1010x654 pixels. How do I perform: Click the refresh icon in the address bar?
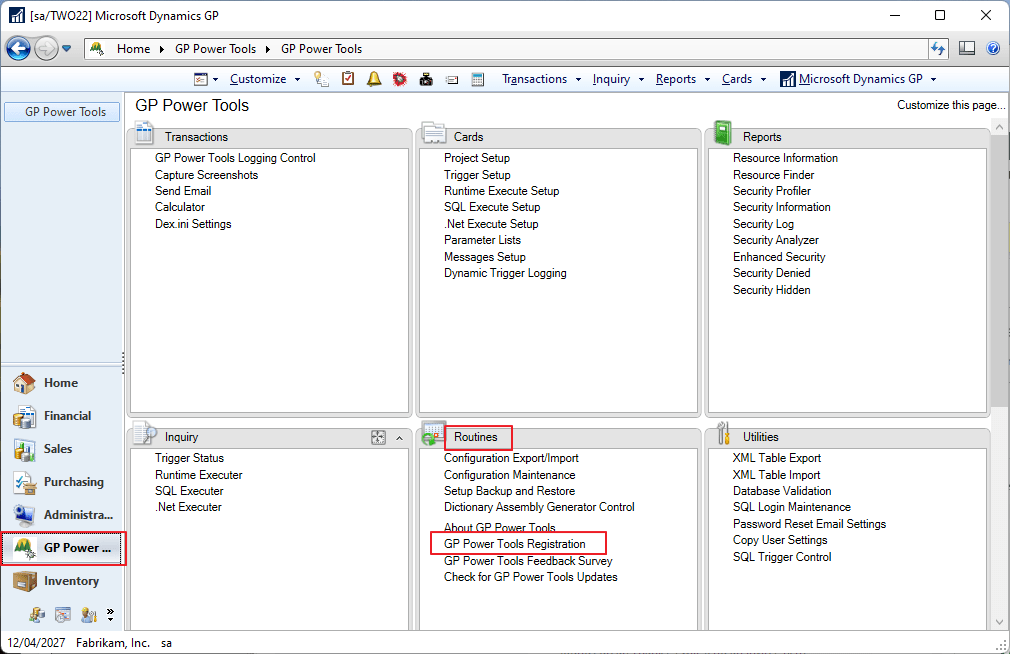click(938, 48)
